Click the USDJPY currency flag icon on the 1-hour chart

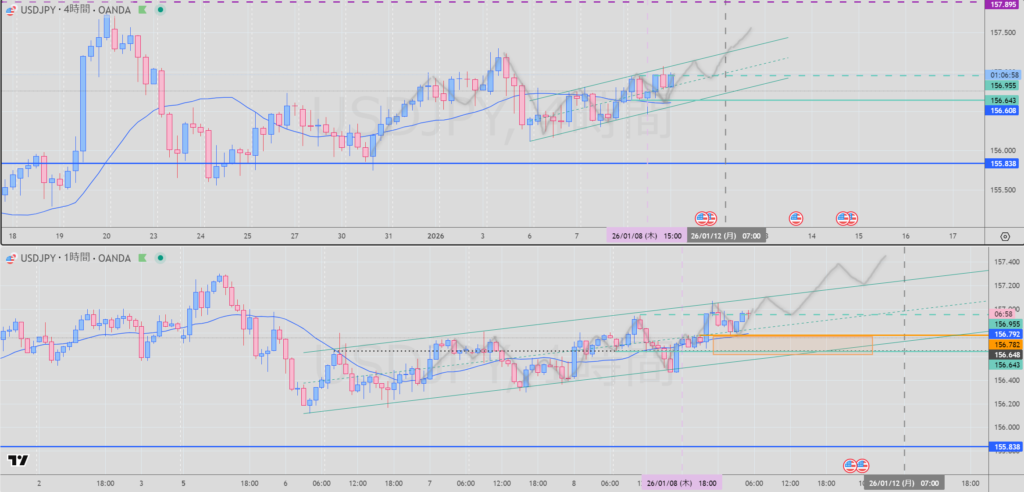11,258
